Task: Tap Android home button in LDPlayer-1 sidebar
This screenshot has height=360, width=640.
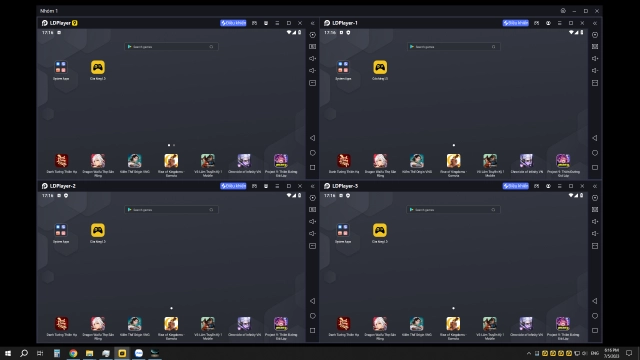Action: tap(595, 153)
